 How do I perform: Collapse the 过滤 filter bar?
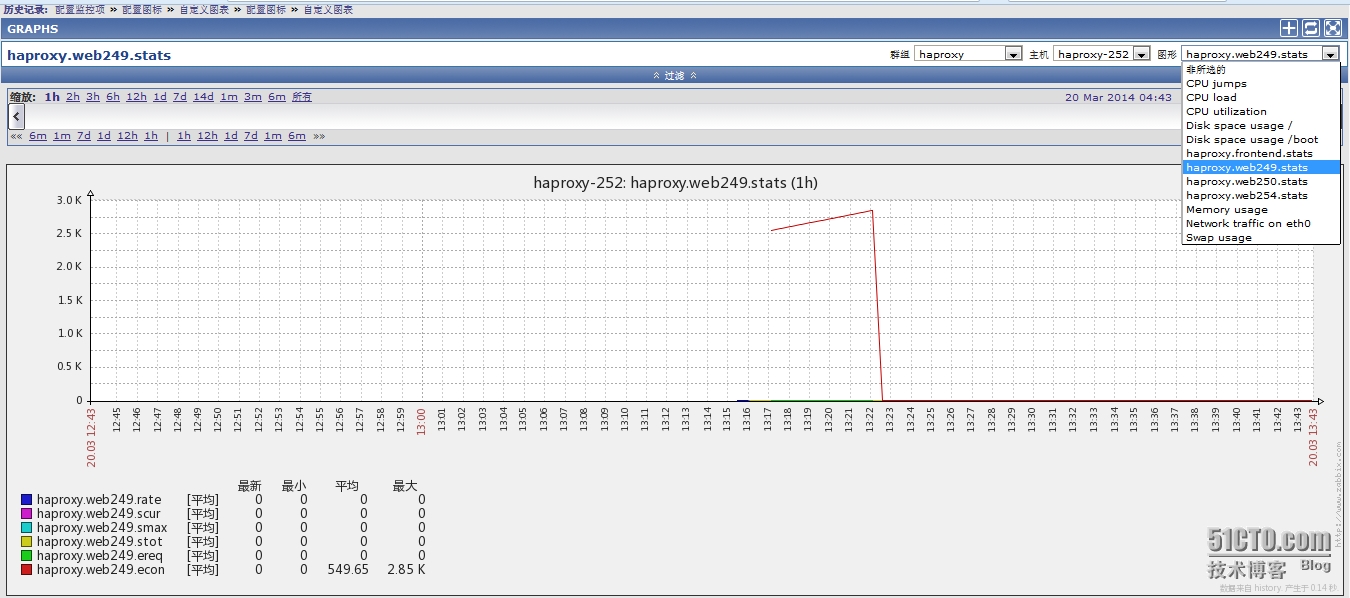[x=675, y=75]
